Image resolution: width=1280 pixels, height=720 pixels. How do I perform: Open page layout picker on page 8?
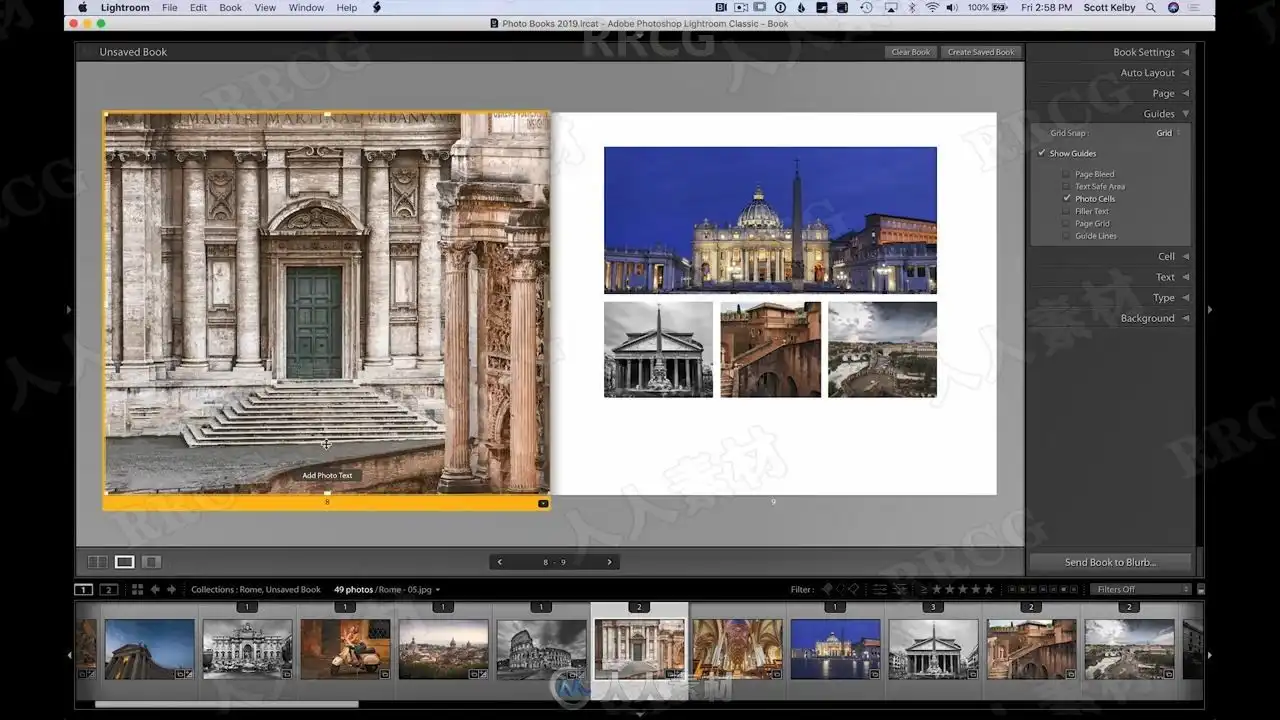543,503
